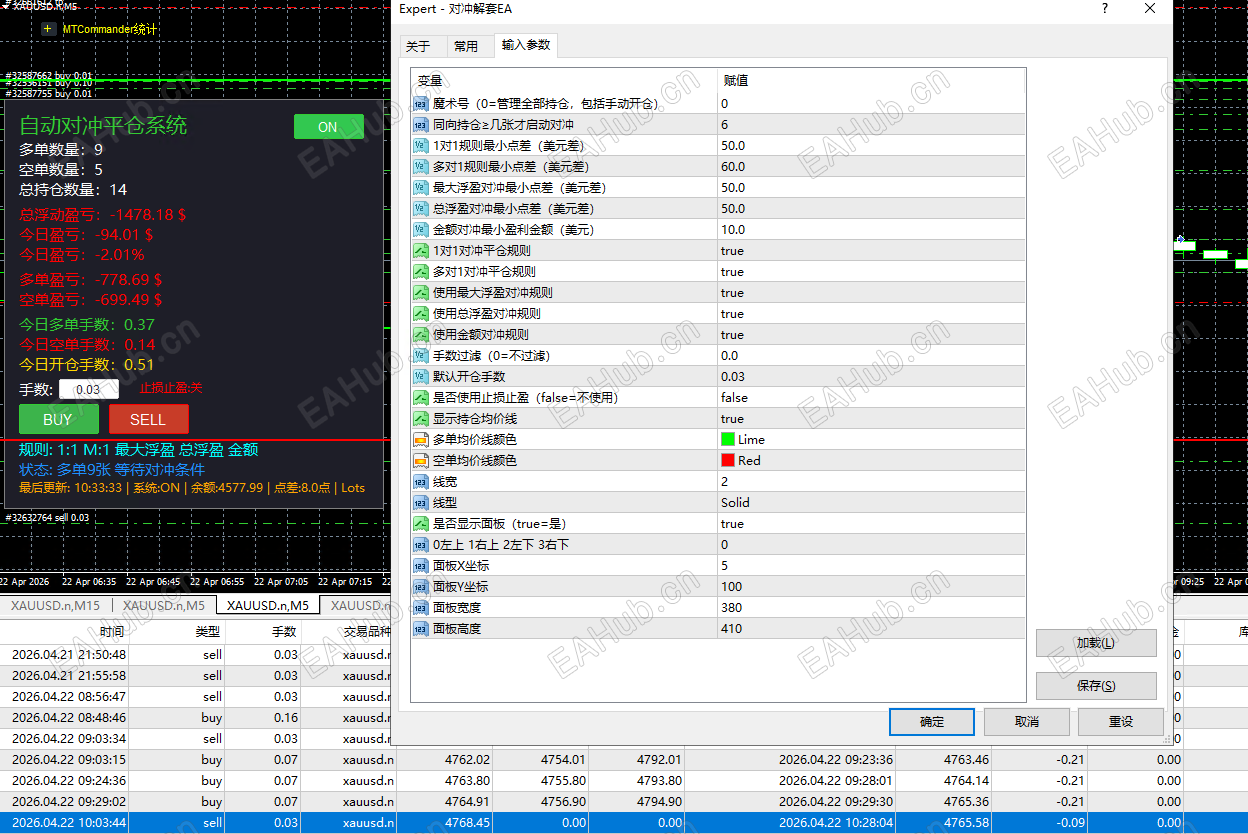Viewport: 1248px width, 834px height.
Task: Select the active XAUUSD.n,M5 chart tab
Action: (268, 605)
